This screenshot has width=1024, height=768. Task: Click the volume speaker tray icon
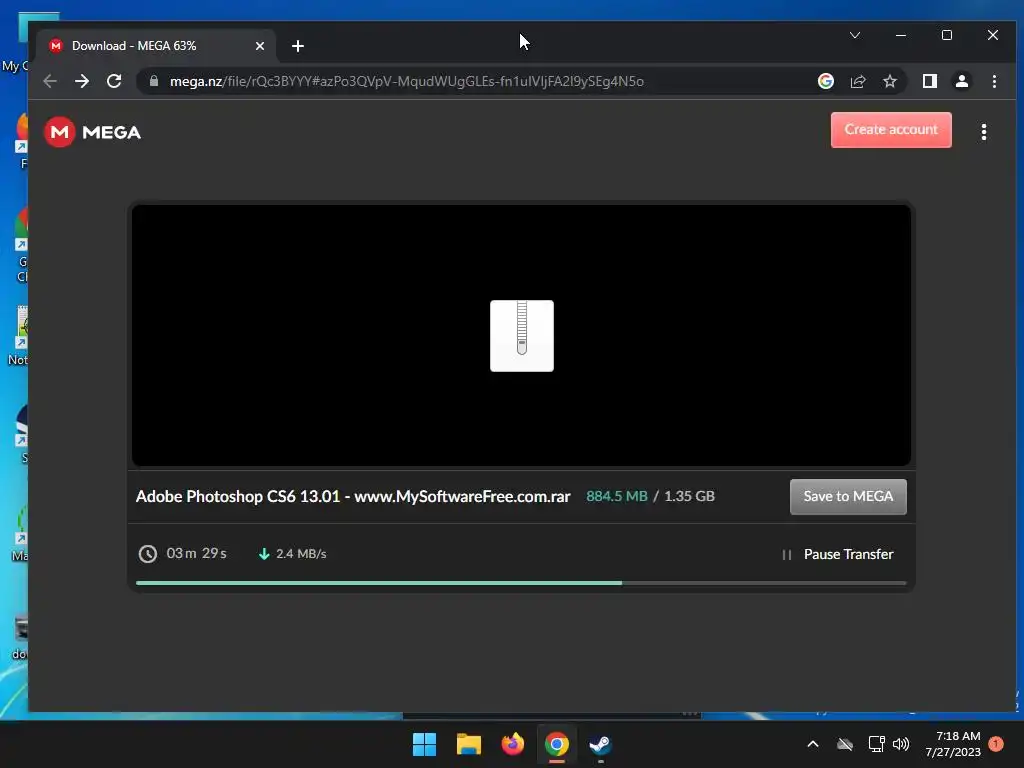901,744
